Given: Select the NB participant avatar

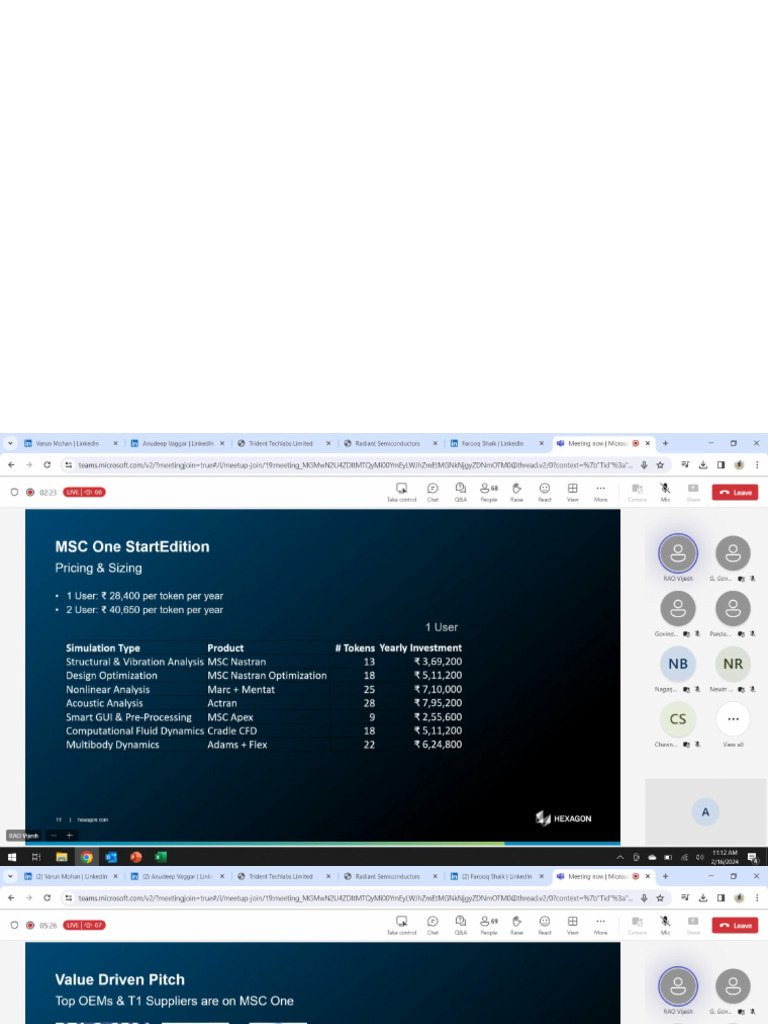Looking at the screenshot, I should [678, 664].
